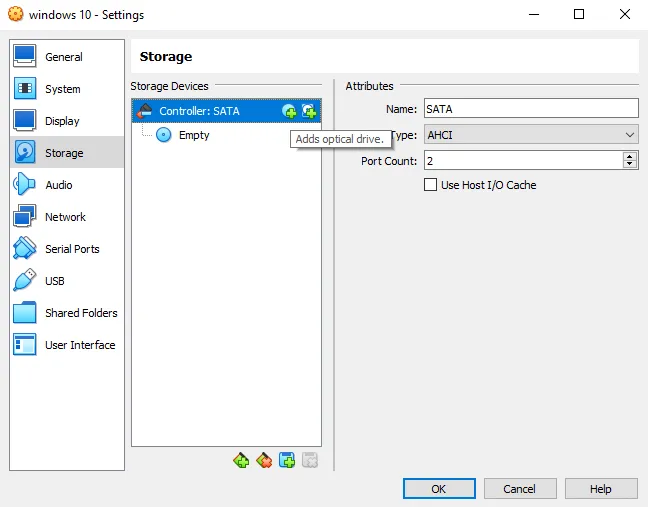The height and width of the screenshot is (507, 648).
Task: Click the Empty optical disc icon
Action: (164, 135)
